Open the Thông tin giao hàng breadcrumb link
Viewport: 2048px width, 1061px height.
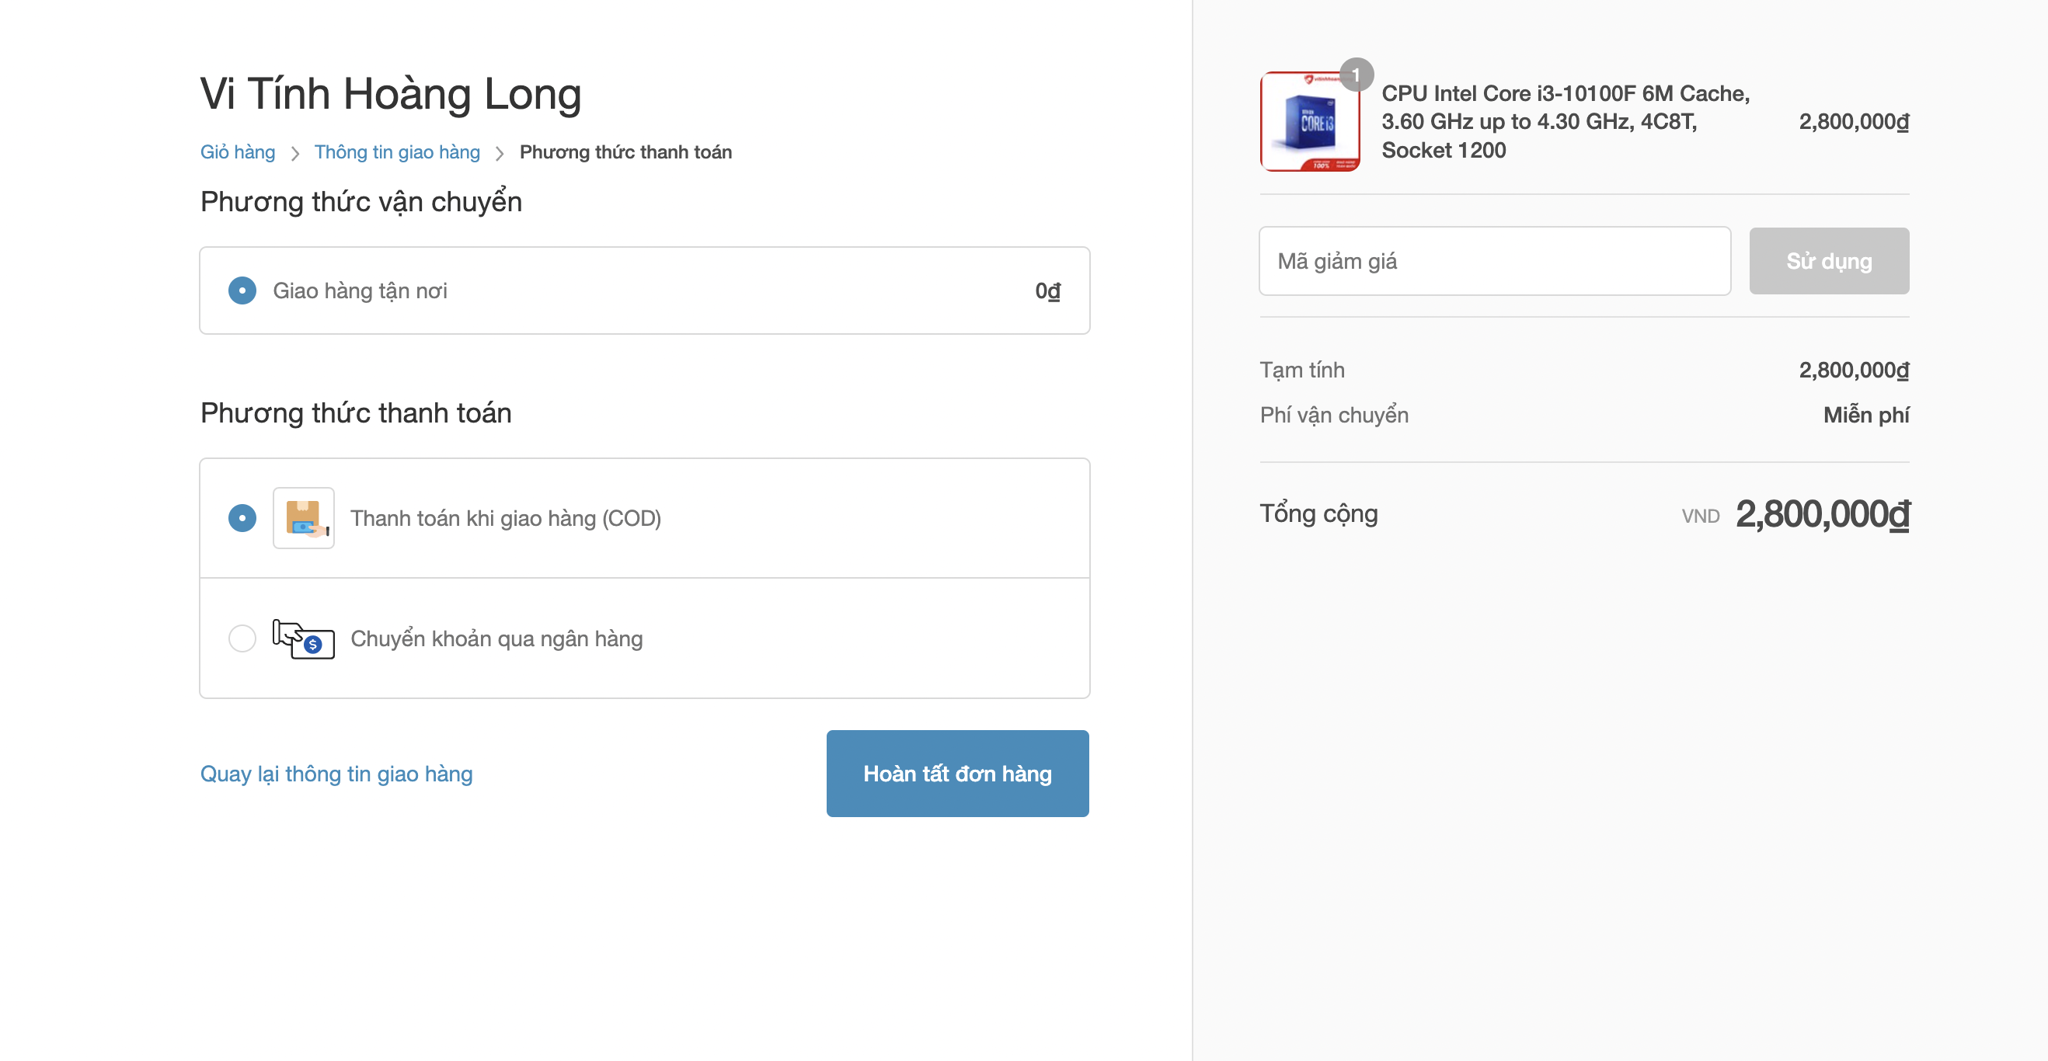click(x=397, y=152)
